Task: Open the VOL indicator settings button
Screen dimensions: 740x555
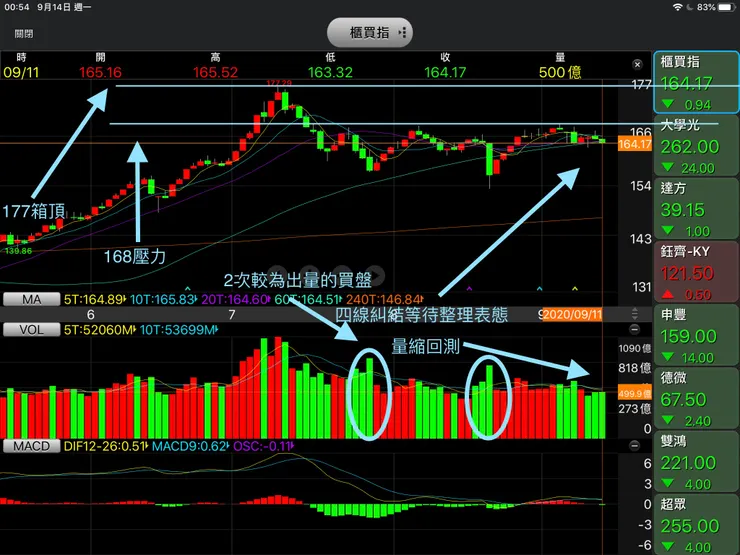Action: (x=32, y=329)
